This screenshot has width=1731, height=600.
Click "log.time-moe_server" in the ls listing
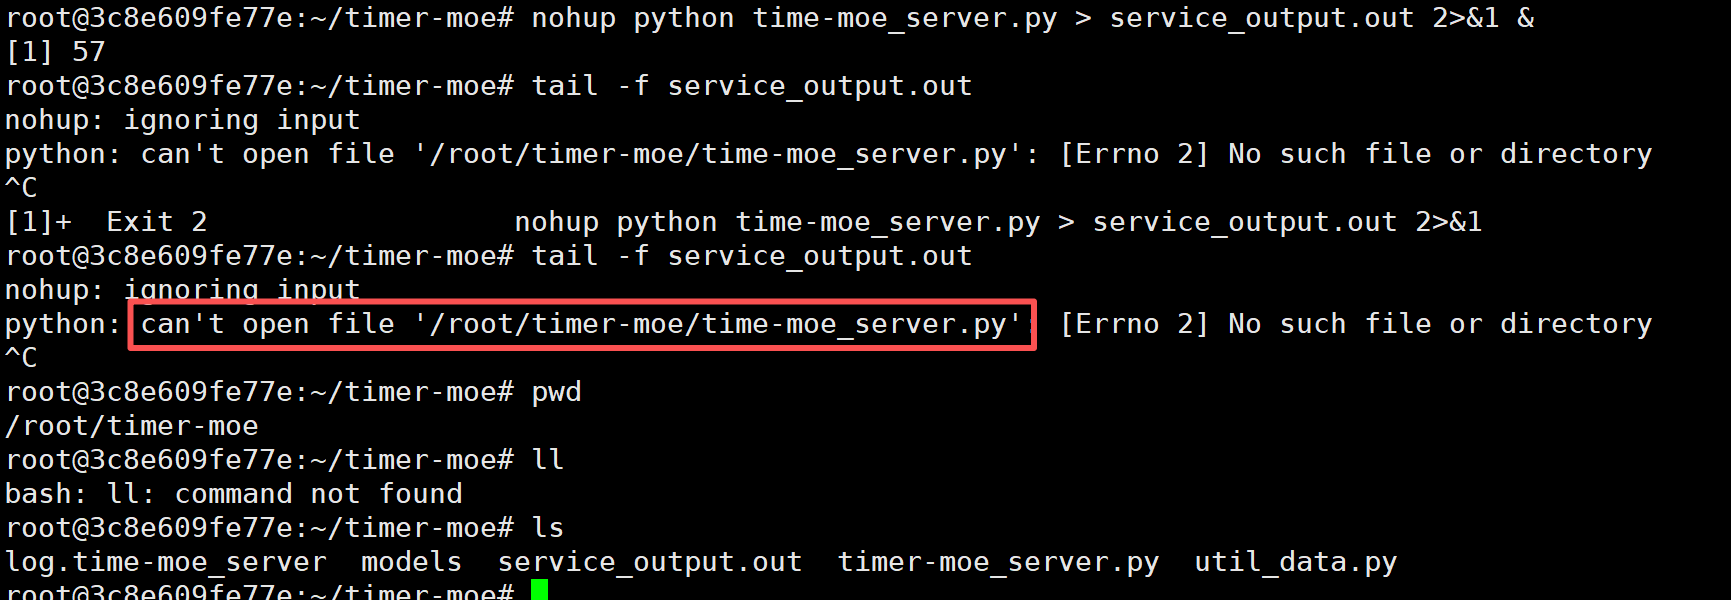(166, 562)
